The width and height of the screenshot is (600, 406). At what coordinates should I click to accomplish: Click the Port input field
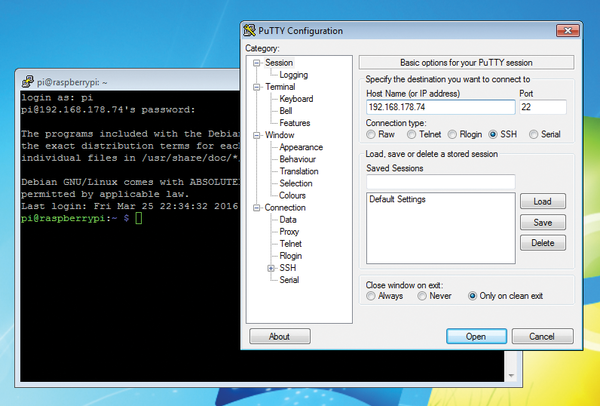543,107
